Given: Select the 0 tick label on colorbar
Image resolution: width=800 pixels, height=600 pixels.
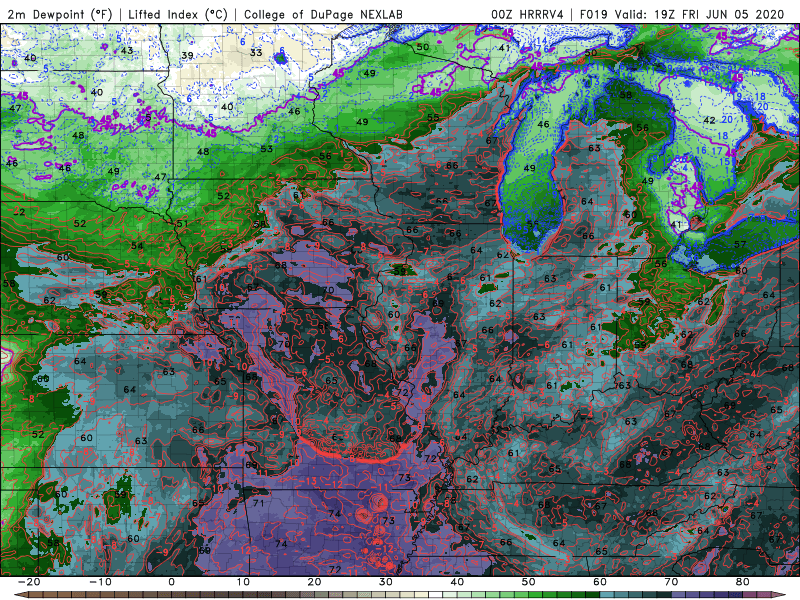Looking at the screenshot, I should 171,582.
